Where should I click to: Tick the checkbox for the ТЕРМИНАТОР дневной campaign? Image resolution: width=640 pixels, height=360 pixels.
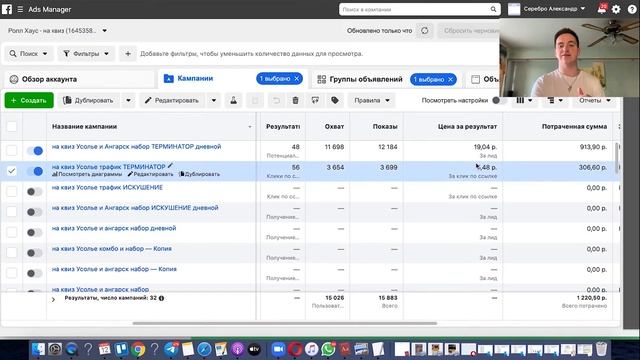11,151
